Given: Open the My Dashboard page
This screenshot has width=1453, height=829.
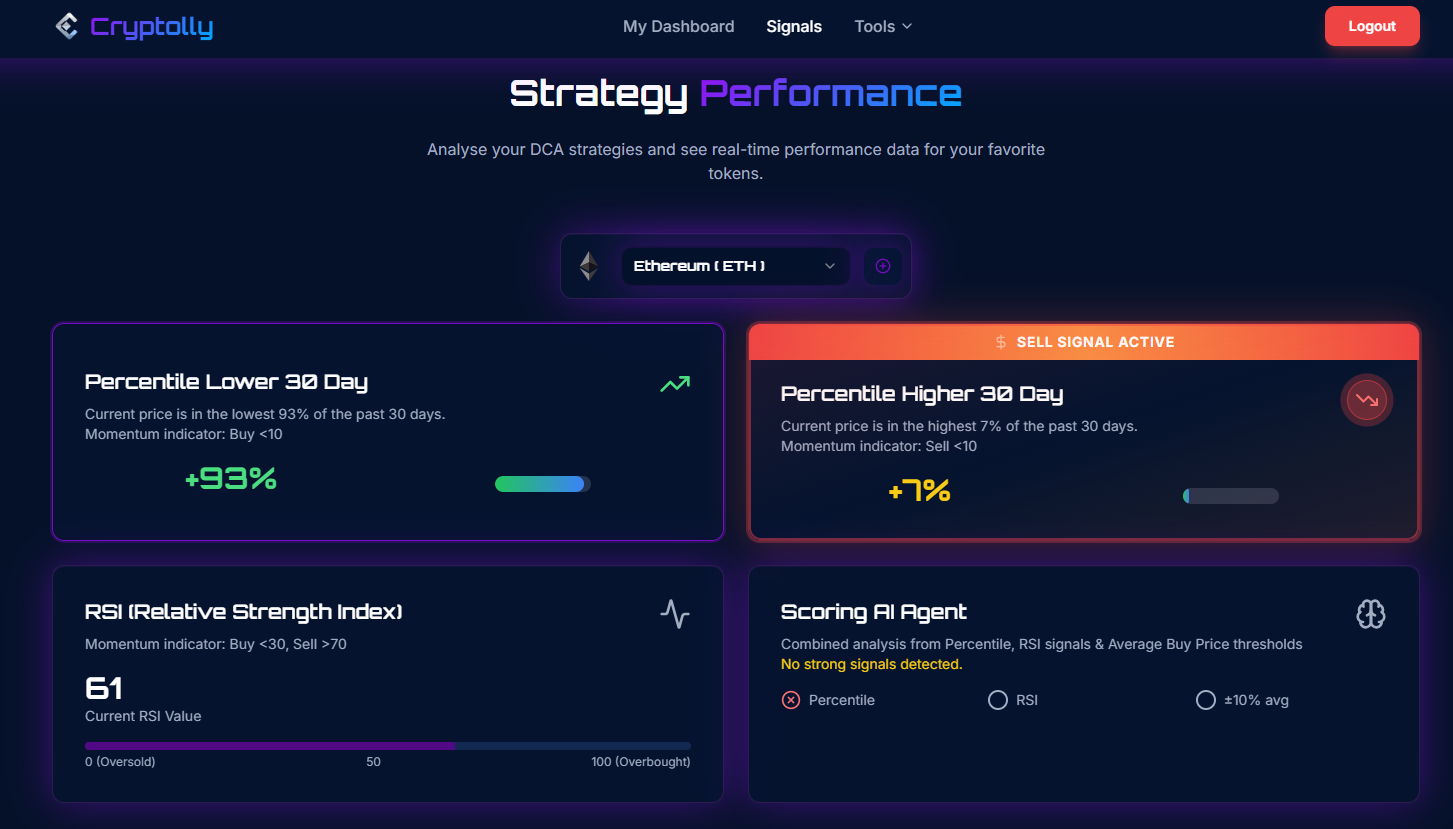Looking at the screenshot, I should click(x=678, y=27).
